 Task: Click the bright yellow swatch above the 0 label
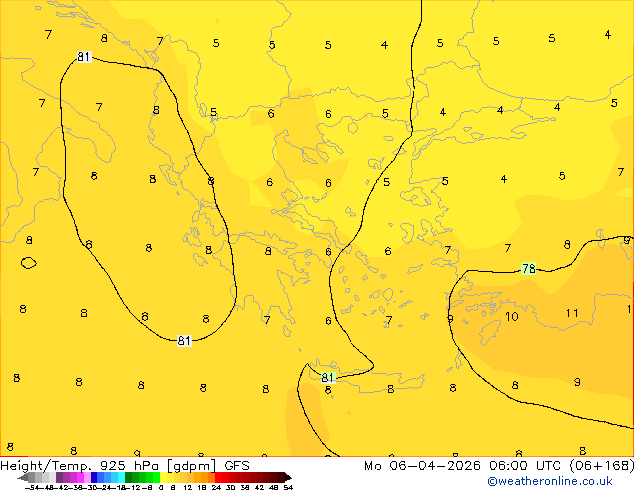click(x=163, y=477)
